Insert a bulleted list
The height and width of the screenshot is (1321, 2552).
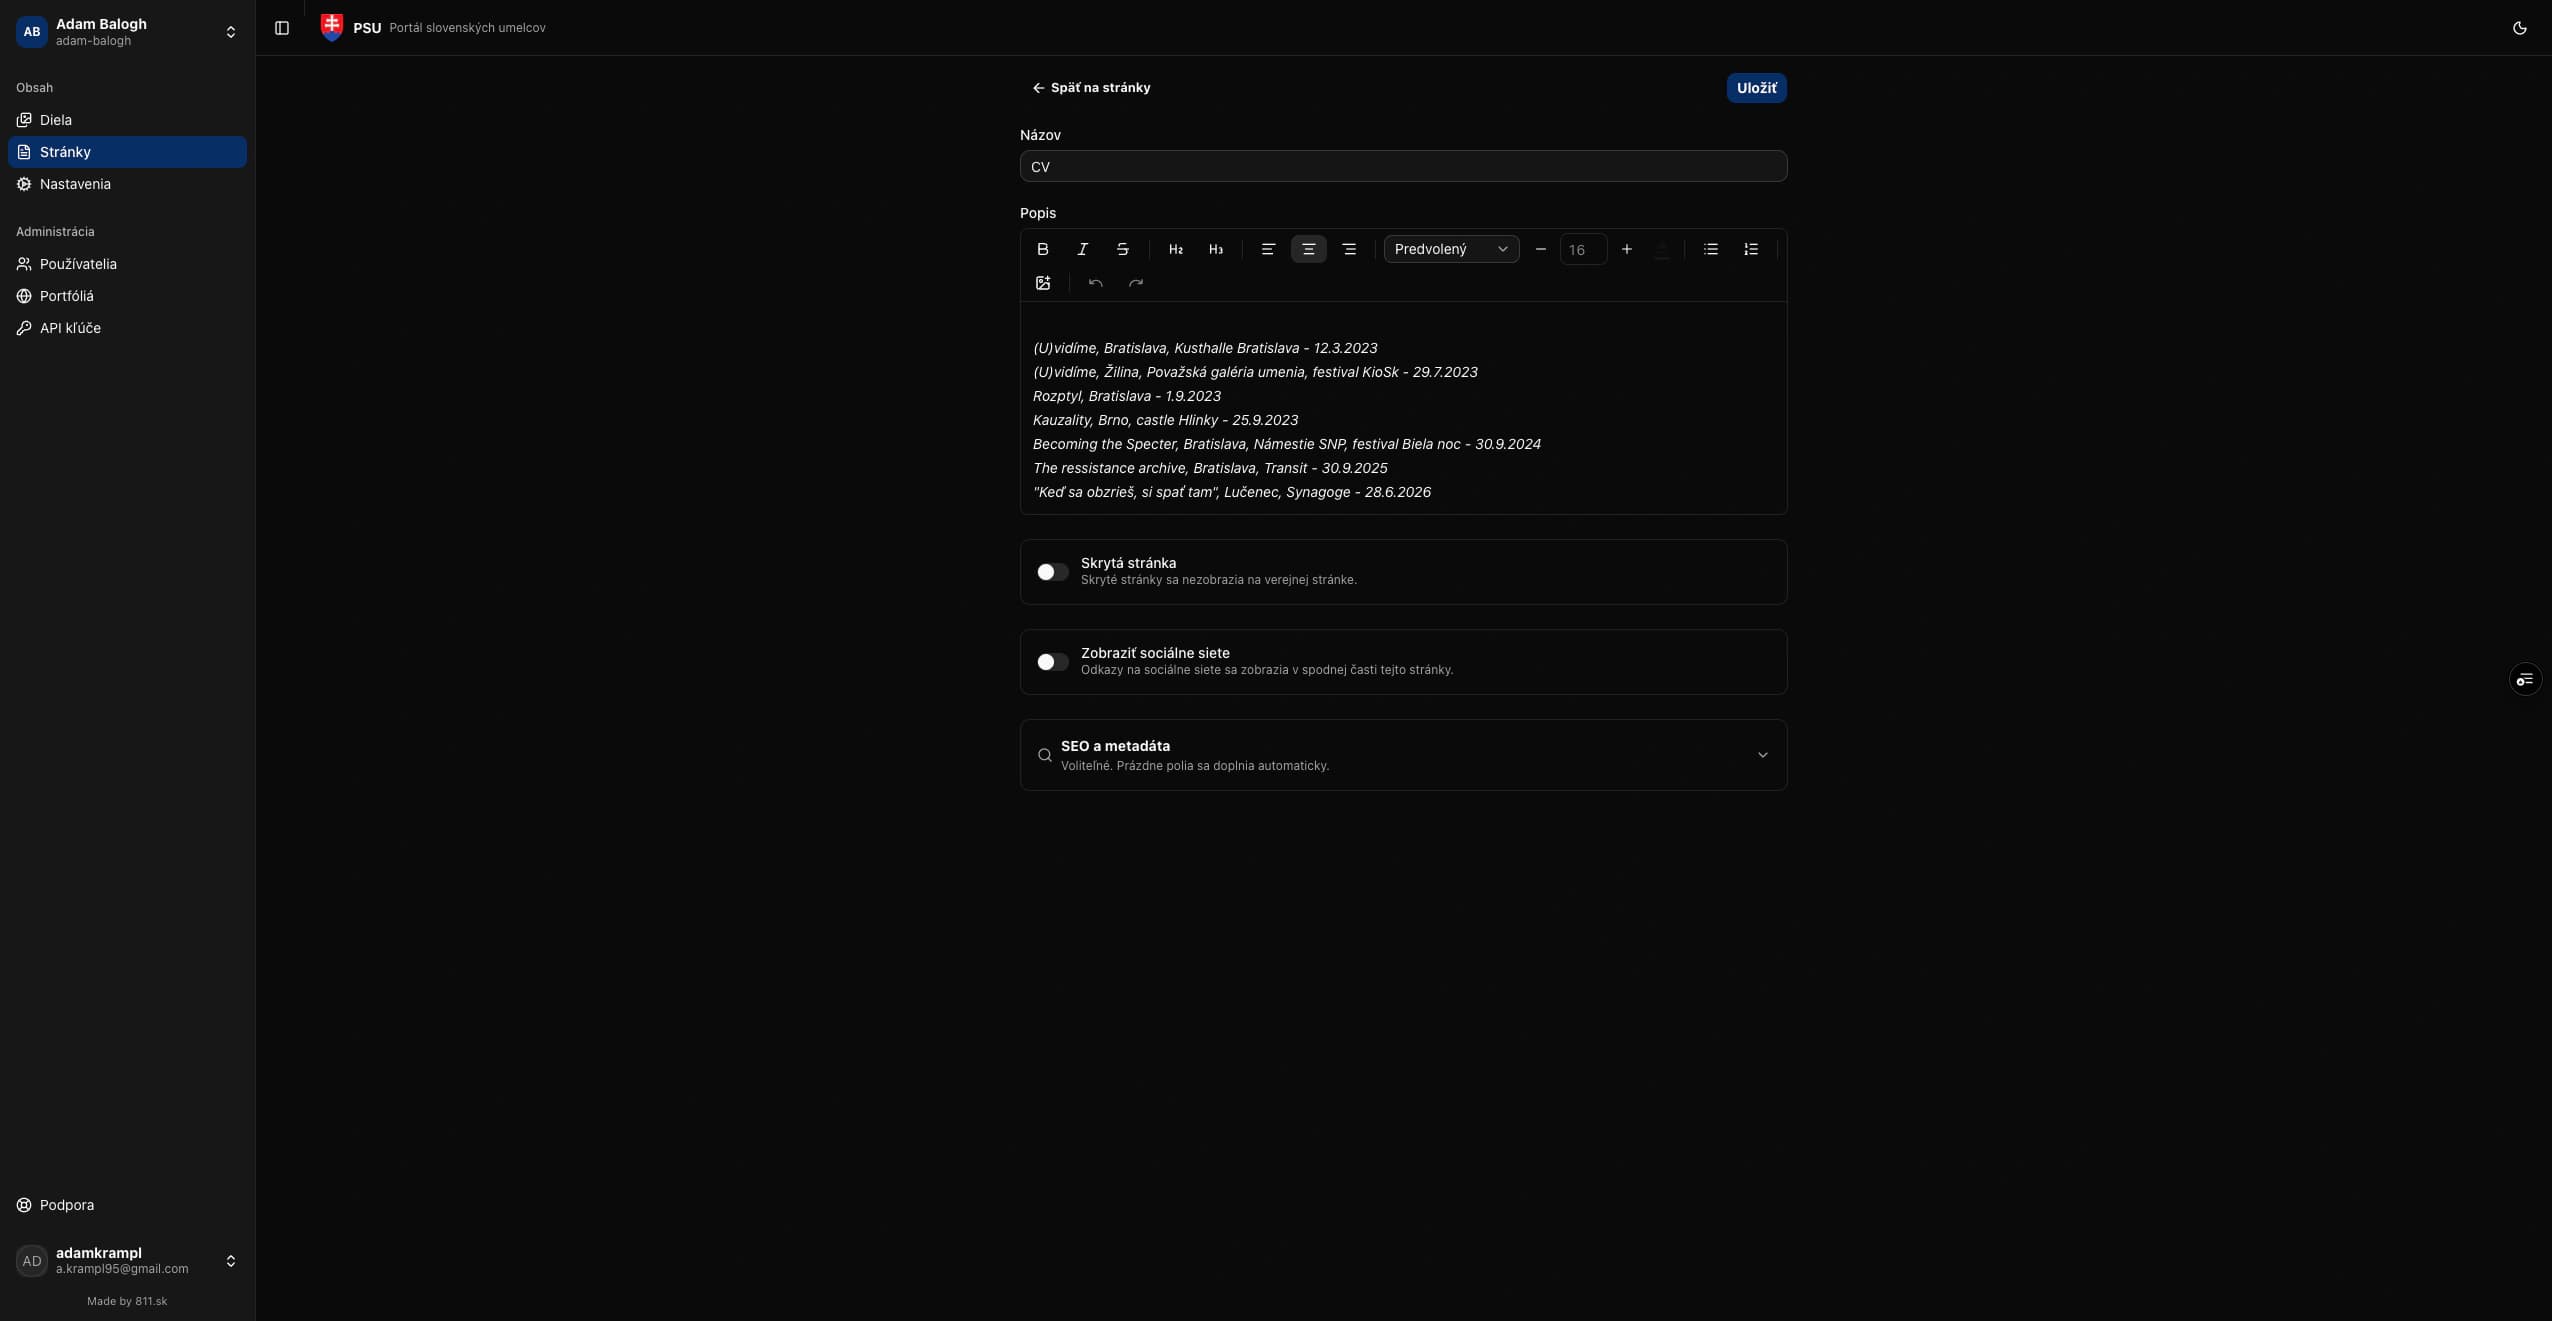pyautogui.click(x=1711, y=249)
